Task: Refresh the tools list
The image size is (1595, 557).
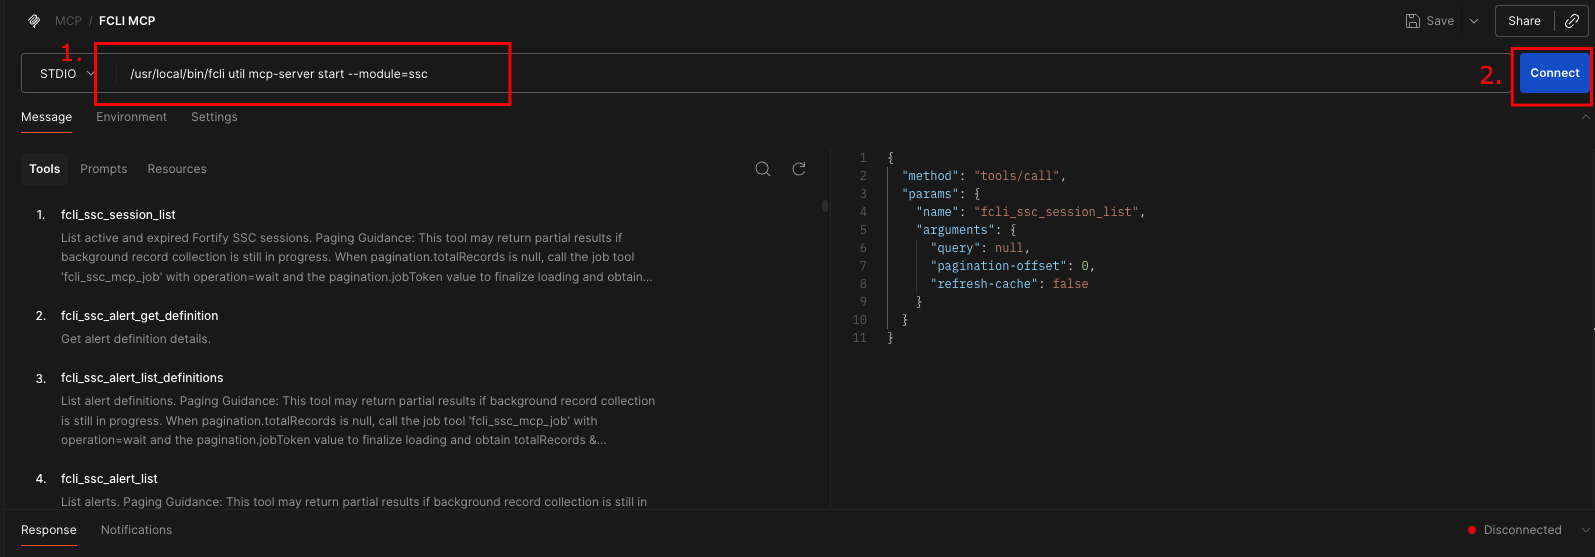Action: [x=799, y=169]
